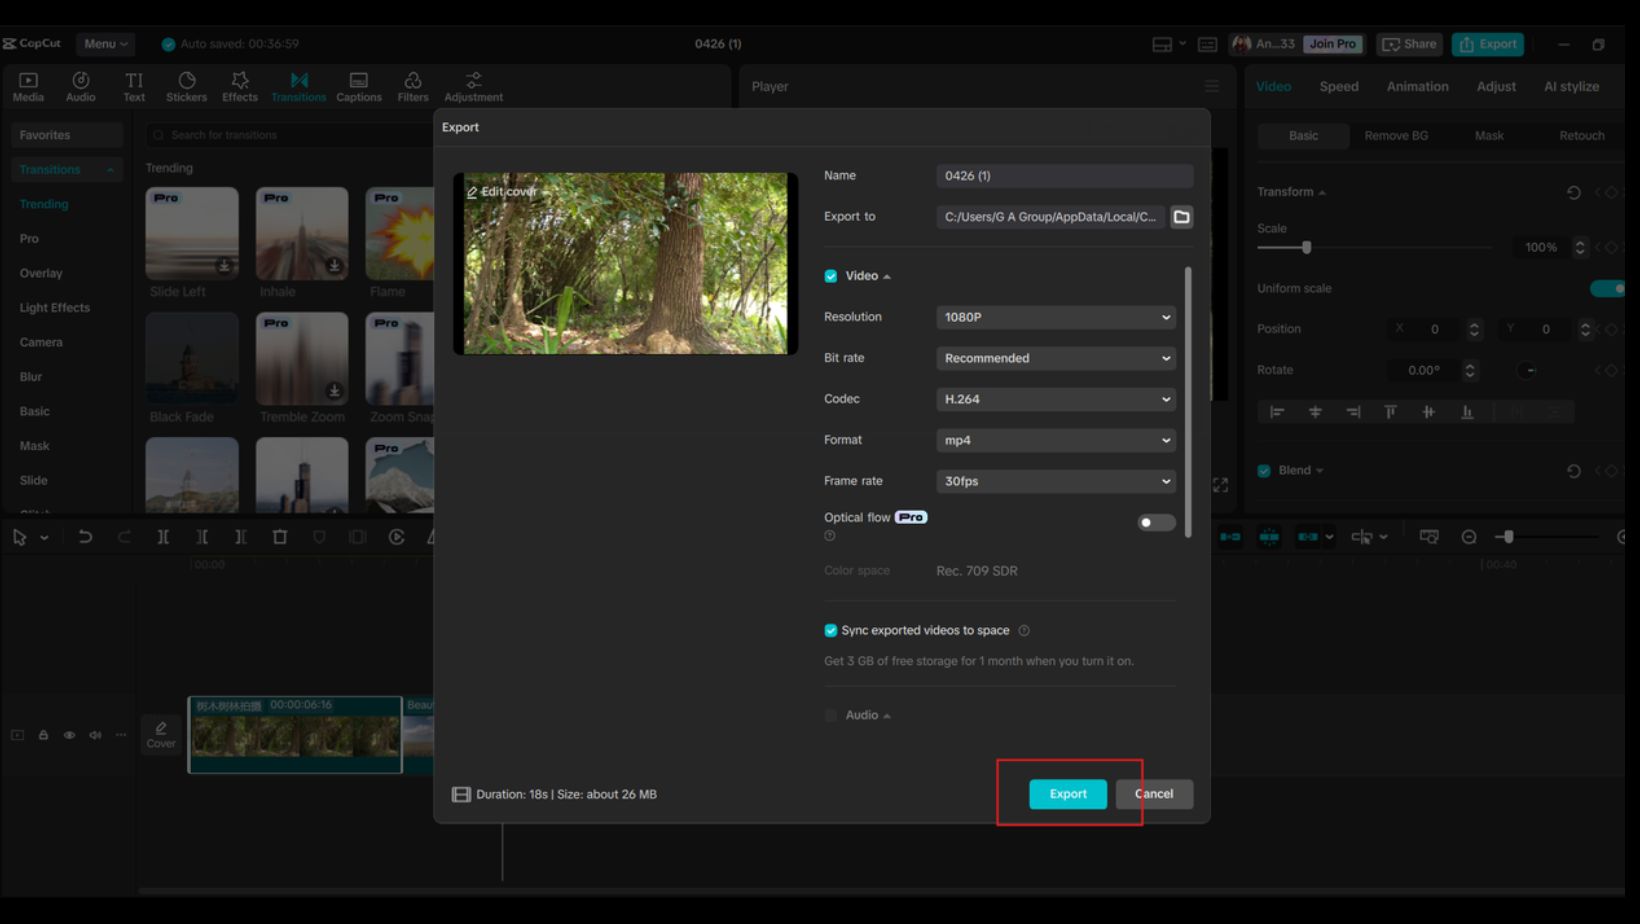
Task: Open the Stickers panel
Action: click(x=186, y=87)
